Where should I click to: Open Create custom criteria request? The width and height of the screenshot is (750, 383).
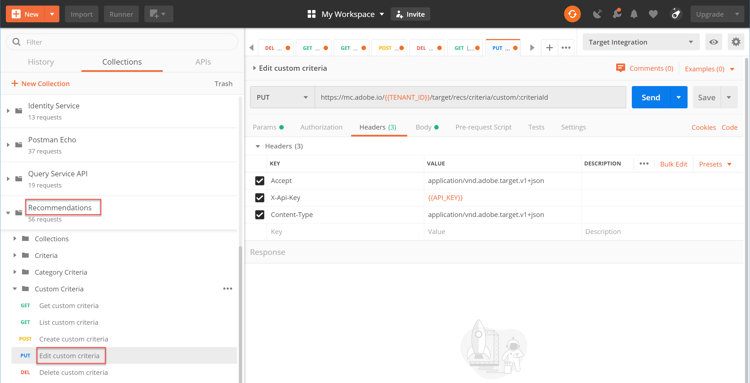[74, 339]
